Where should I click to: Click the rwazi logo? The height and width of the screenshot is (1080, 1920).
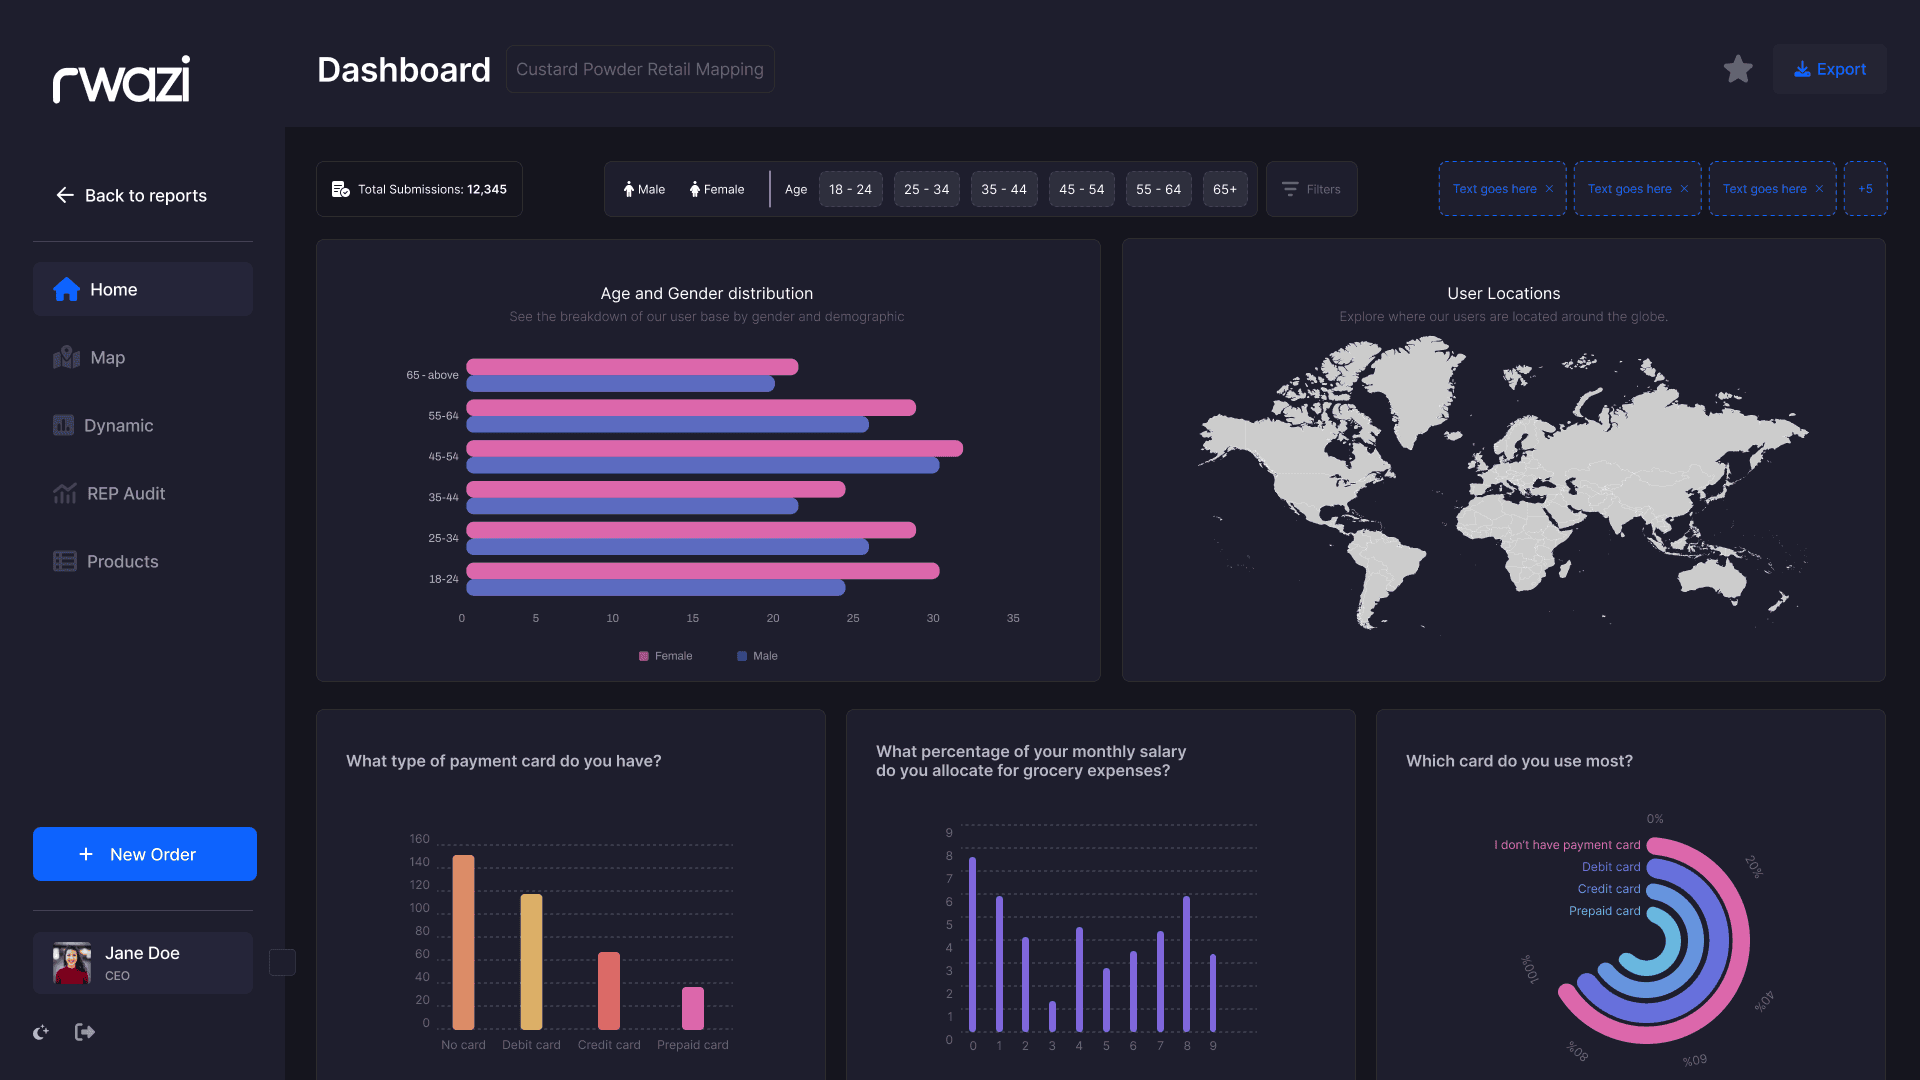point(121,79)
